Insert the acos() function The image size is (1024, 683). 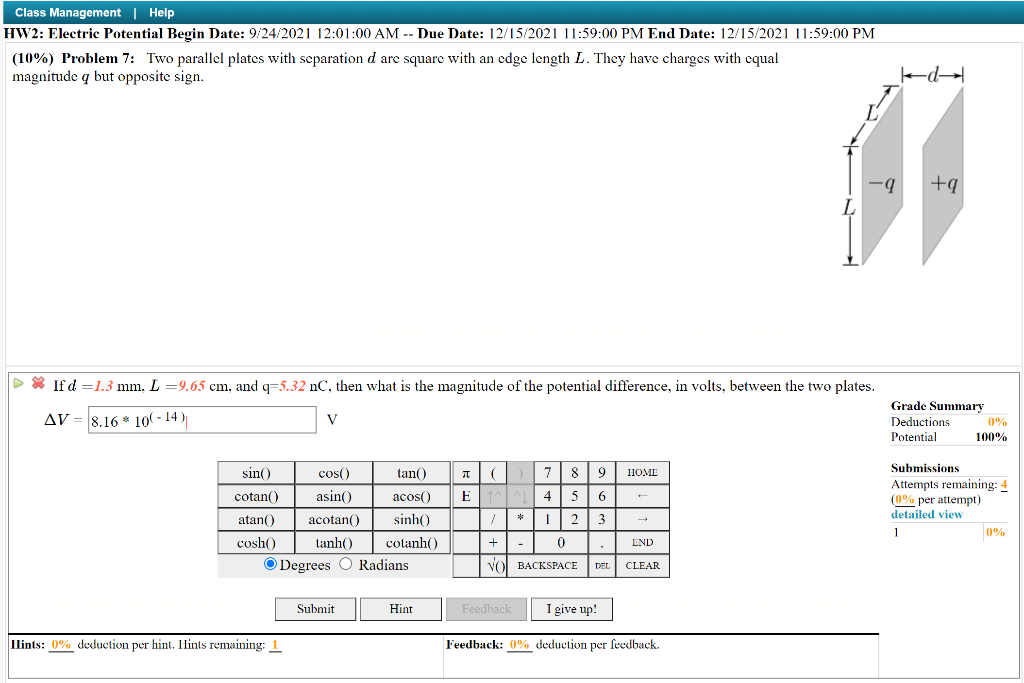411,496
